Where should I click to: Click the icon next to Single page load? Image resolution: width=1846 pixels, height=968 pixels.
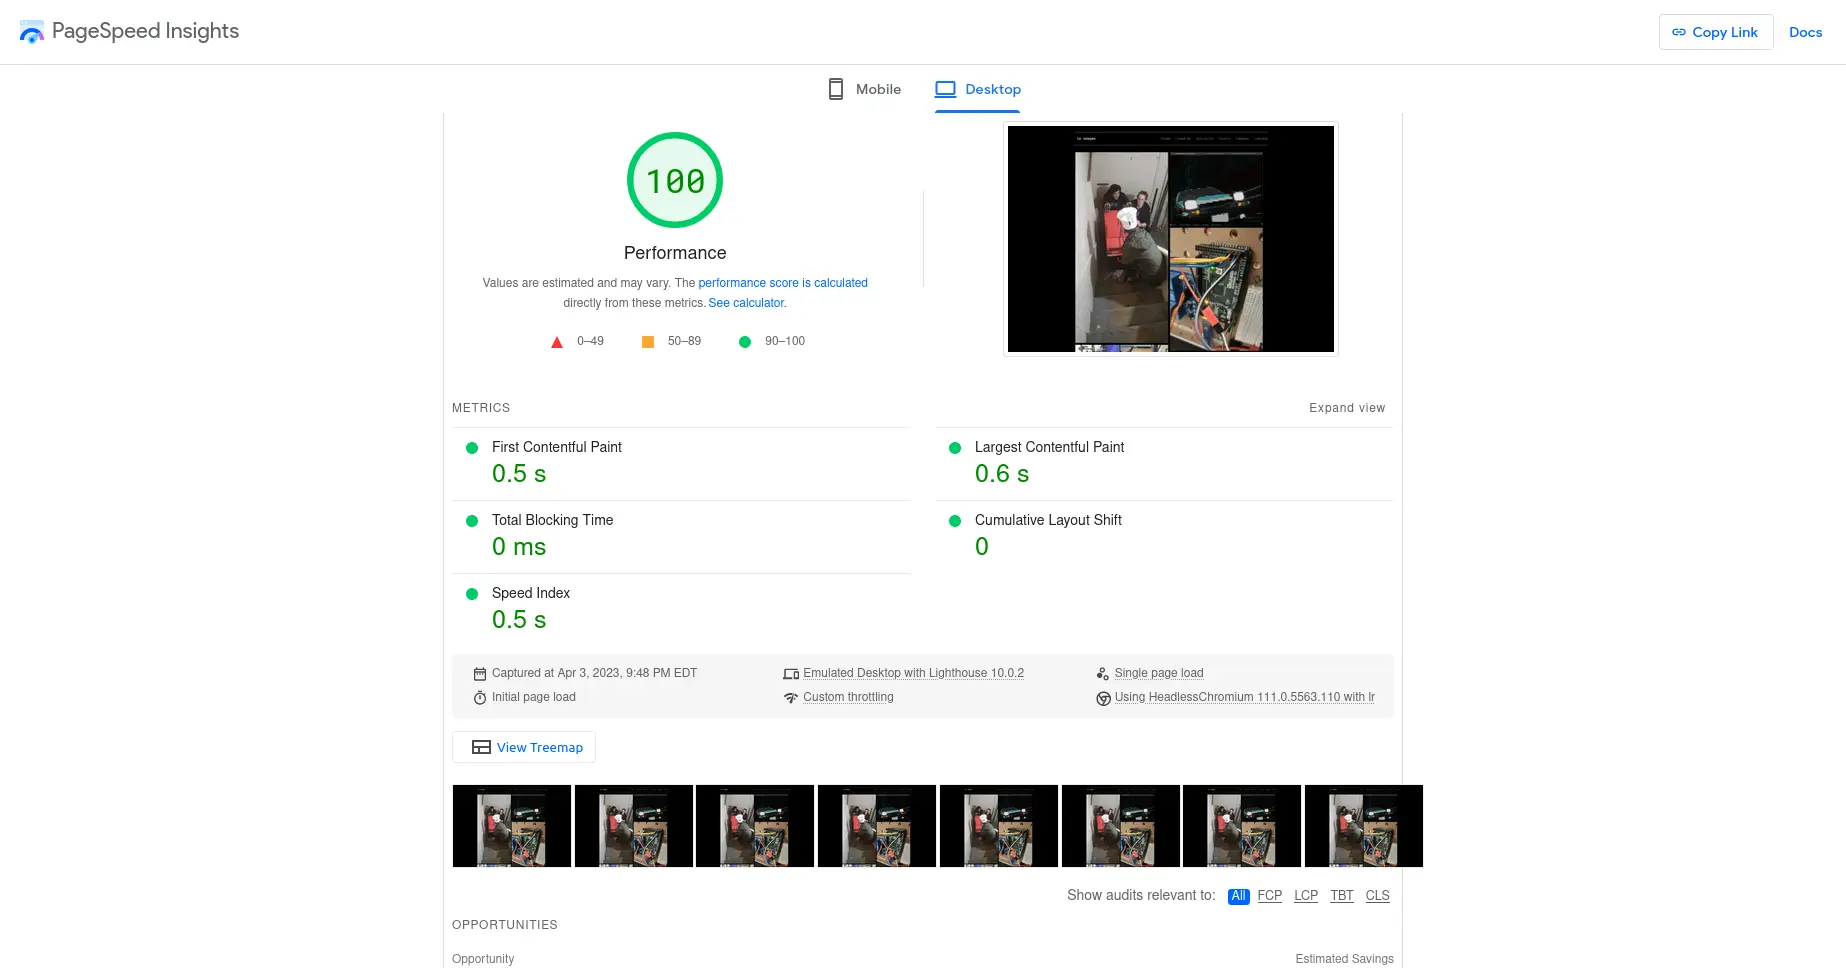(1103, 674)
